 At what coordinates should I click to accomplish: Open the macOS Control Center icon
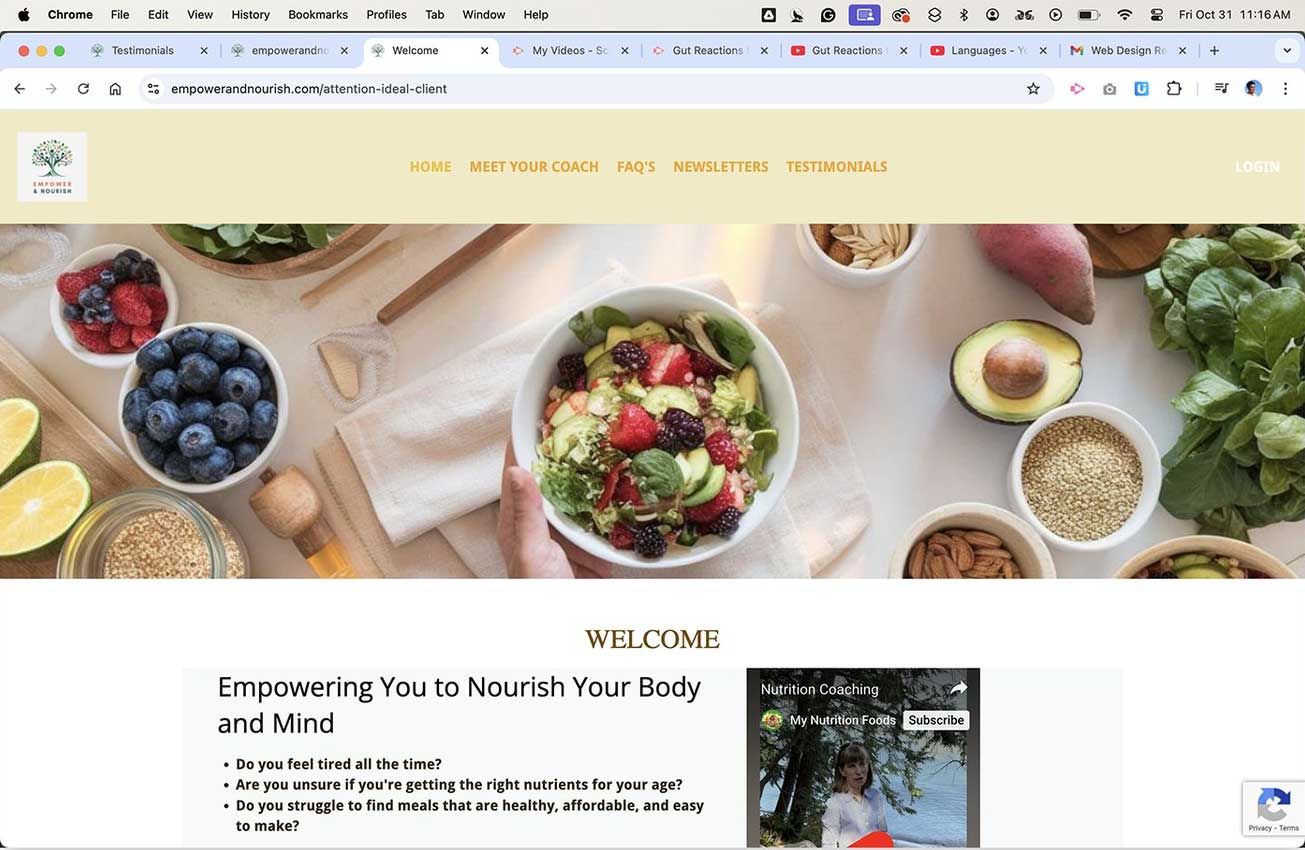1157,15
